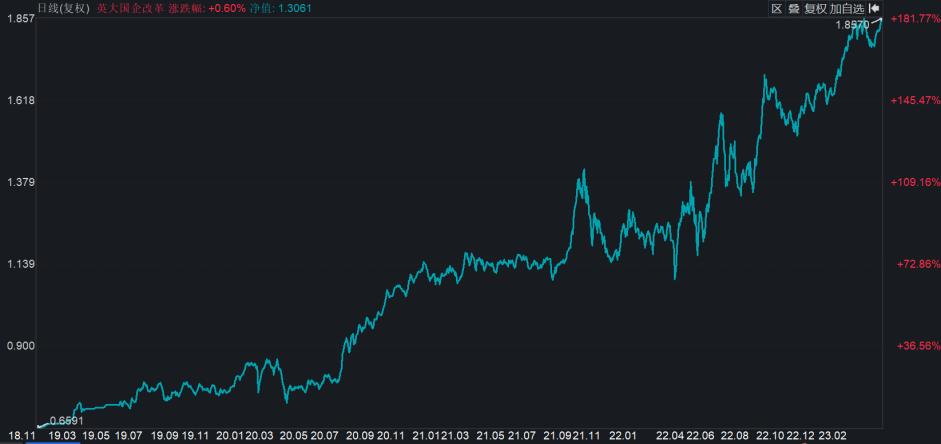Click the 19.03 date on time axis
This screenshot has width=941, height=444.
62,434
